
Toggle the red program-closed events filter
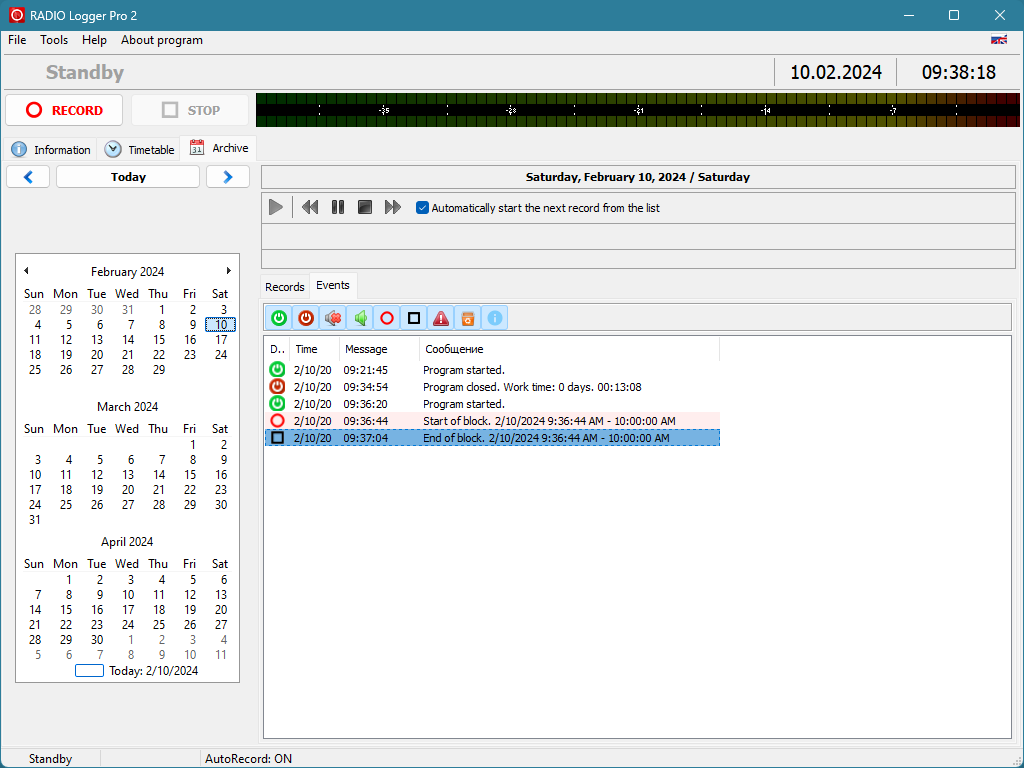[306, 318]
